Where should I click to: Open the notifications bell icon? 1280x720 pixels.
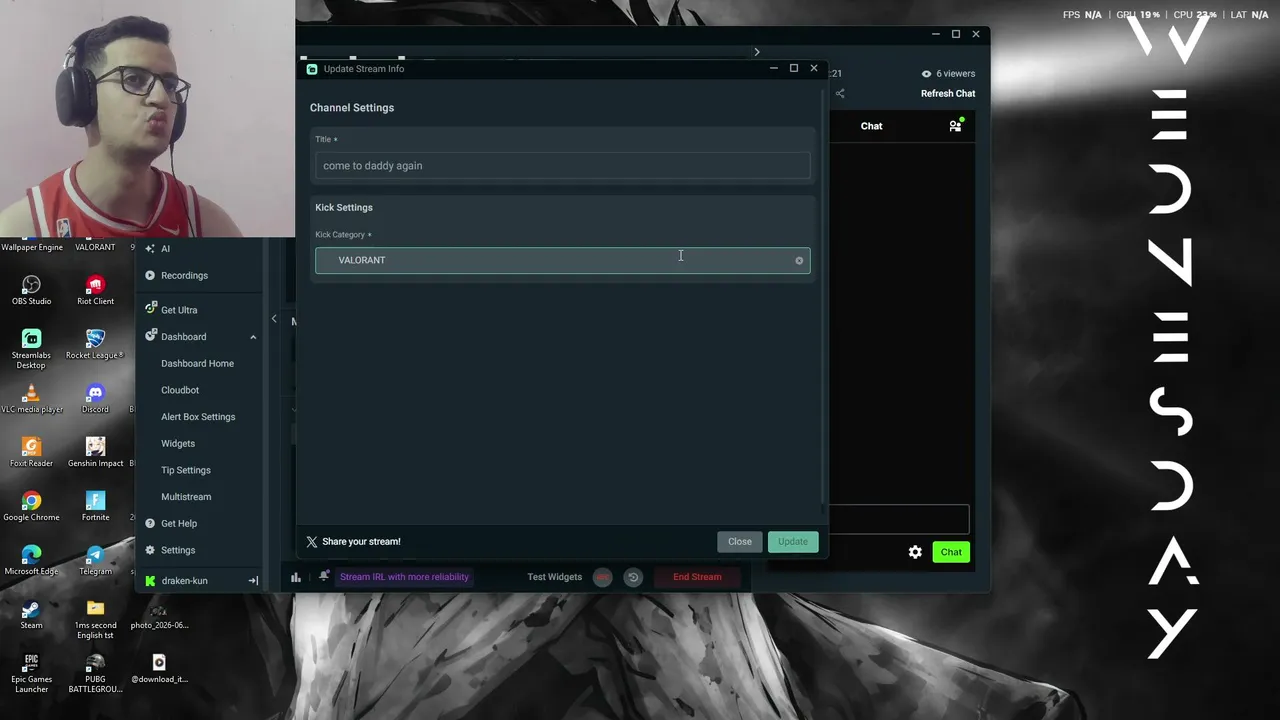324,576
